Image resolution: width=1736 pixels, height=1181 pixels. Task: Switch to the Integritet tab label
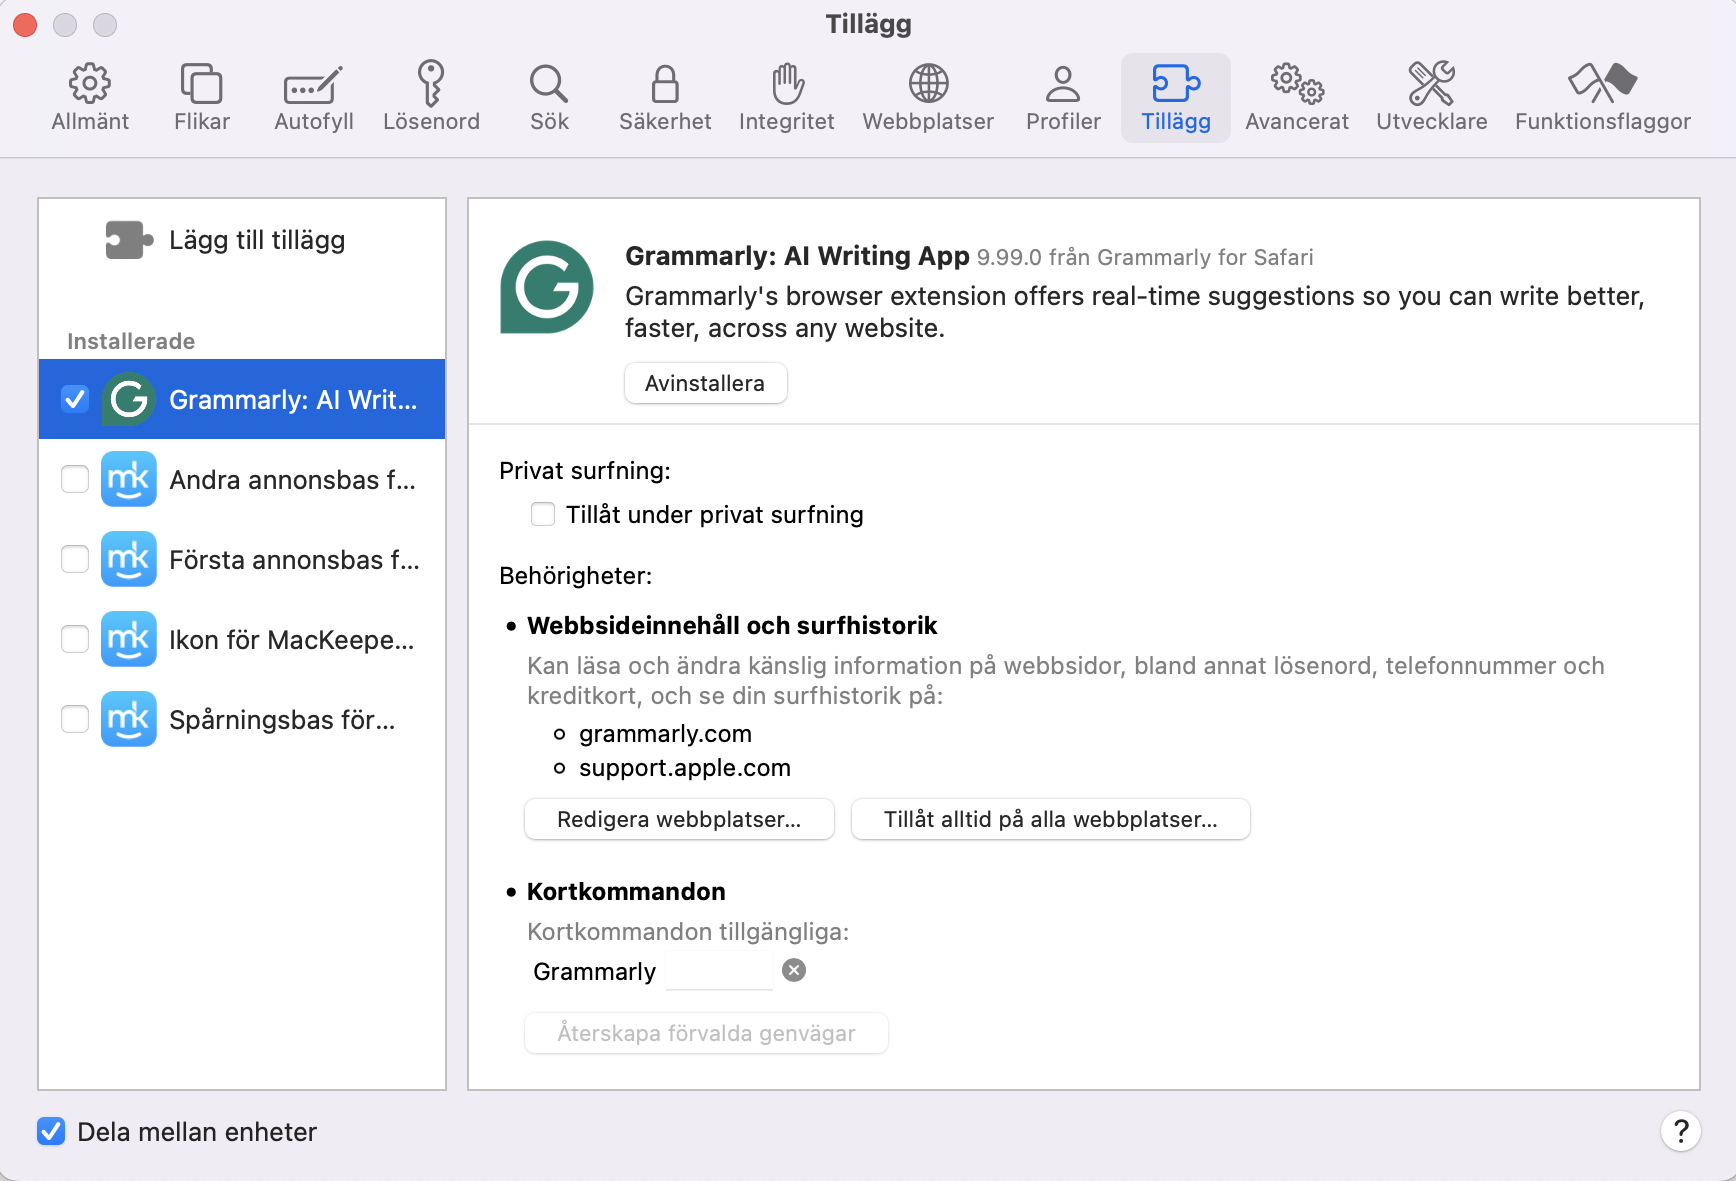(787, 121)
